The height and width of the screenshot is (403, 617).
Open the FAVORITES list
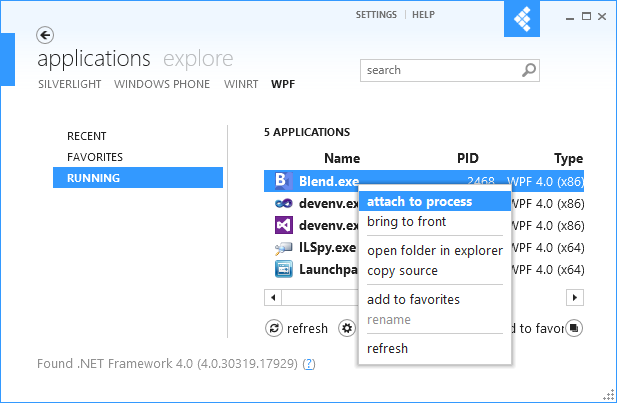click(138, 157)
